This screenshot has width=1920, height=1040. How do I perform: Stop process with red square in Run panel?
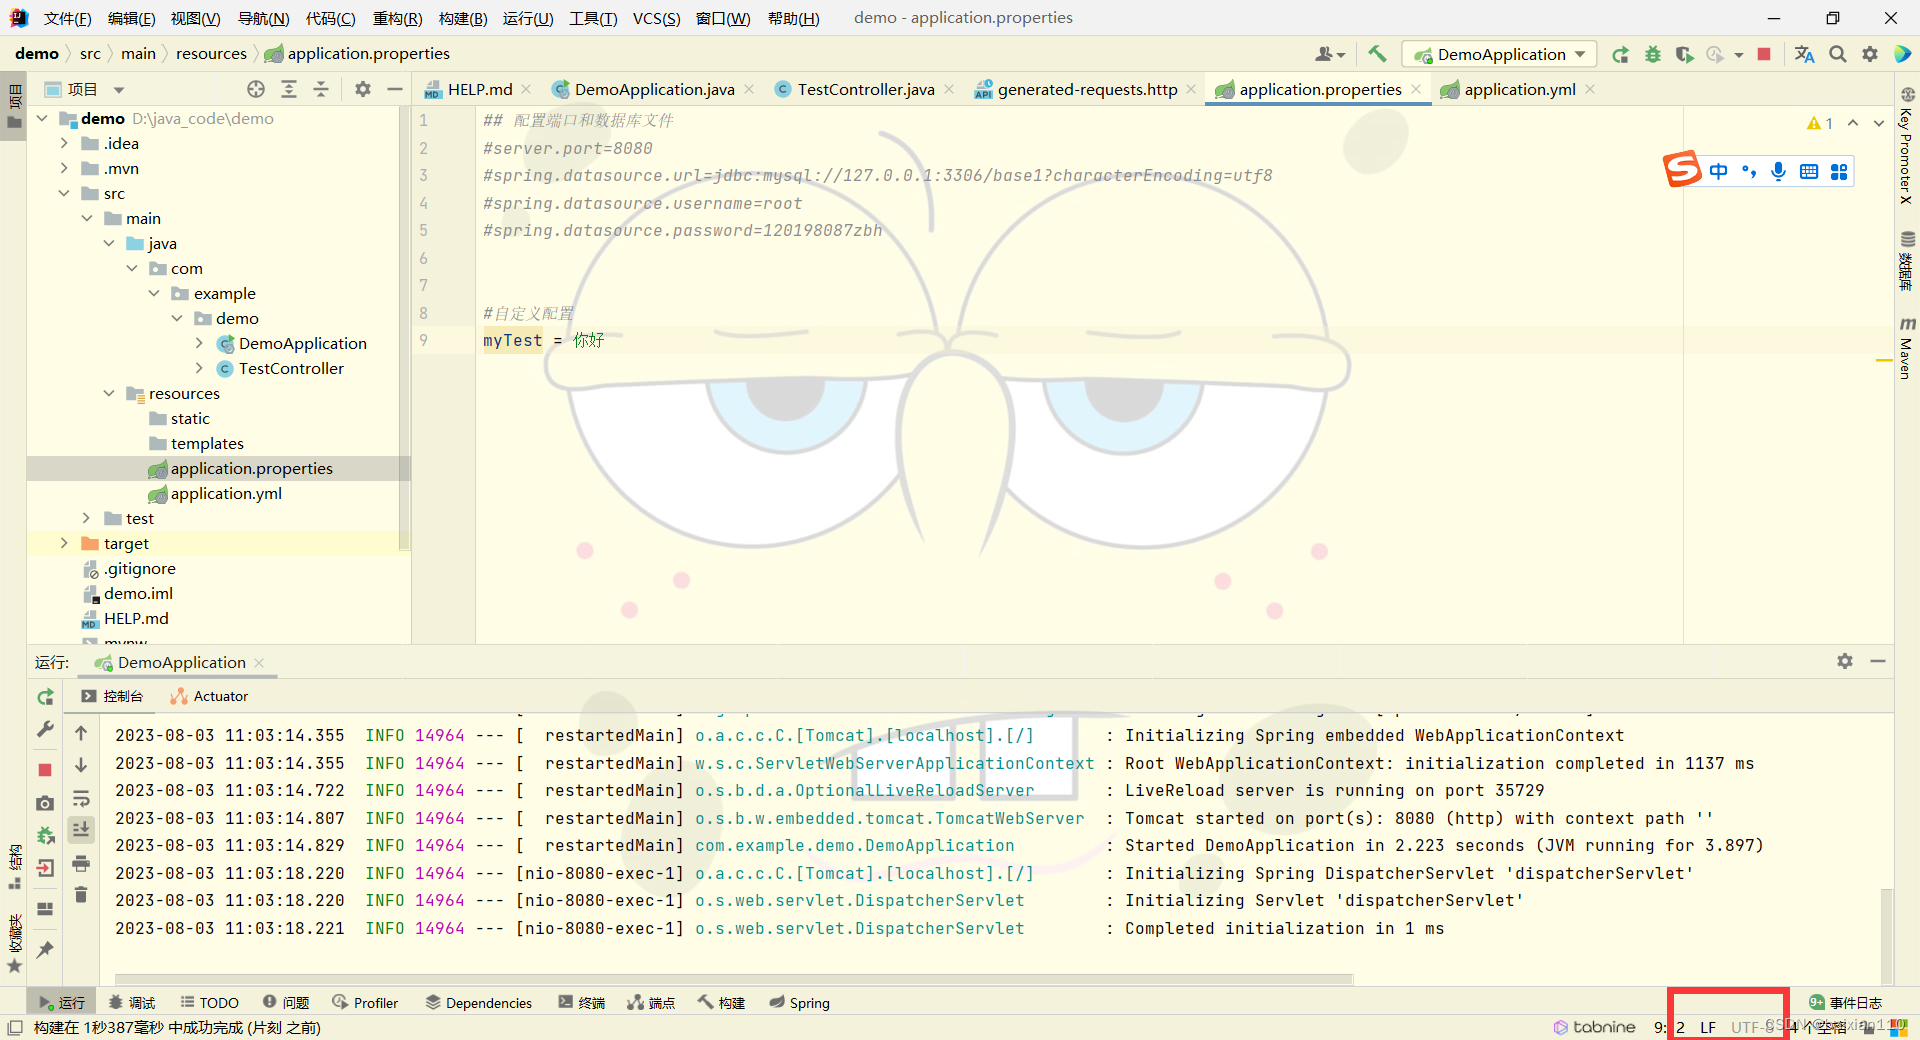[45, 770]
